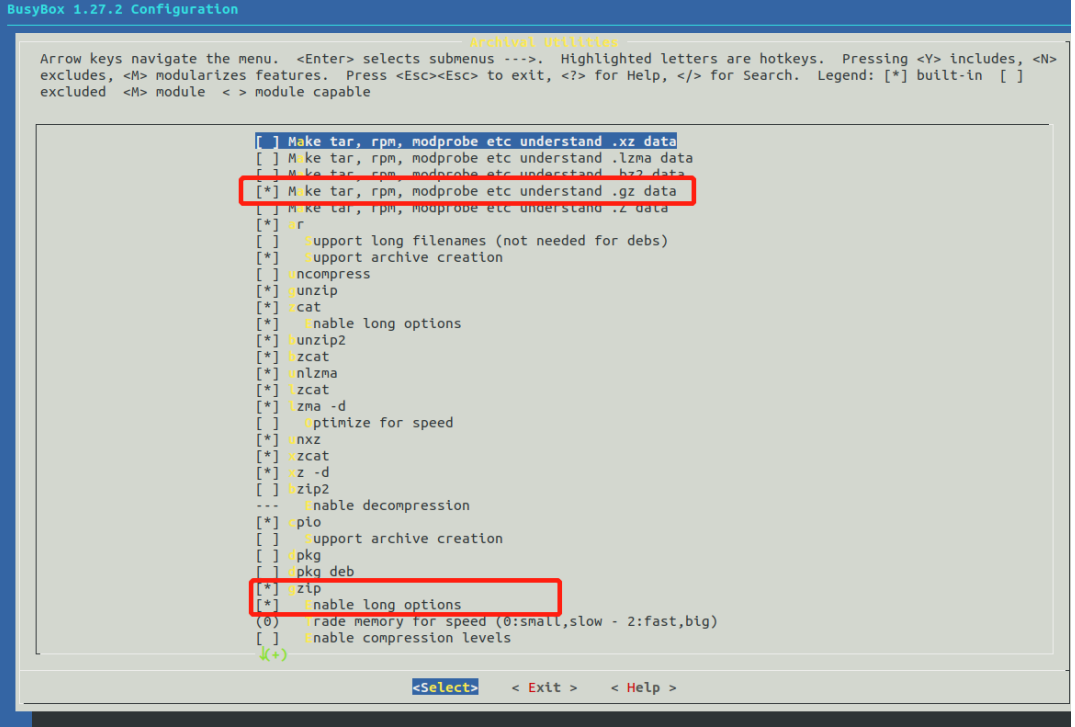Toggle the ar applet checkbox
The height and width of the screenshot is (727, 1075).
point(280,224)
